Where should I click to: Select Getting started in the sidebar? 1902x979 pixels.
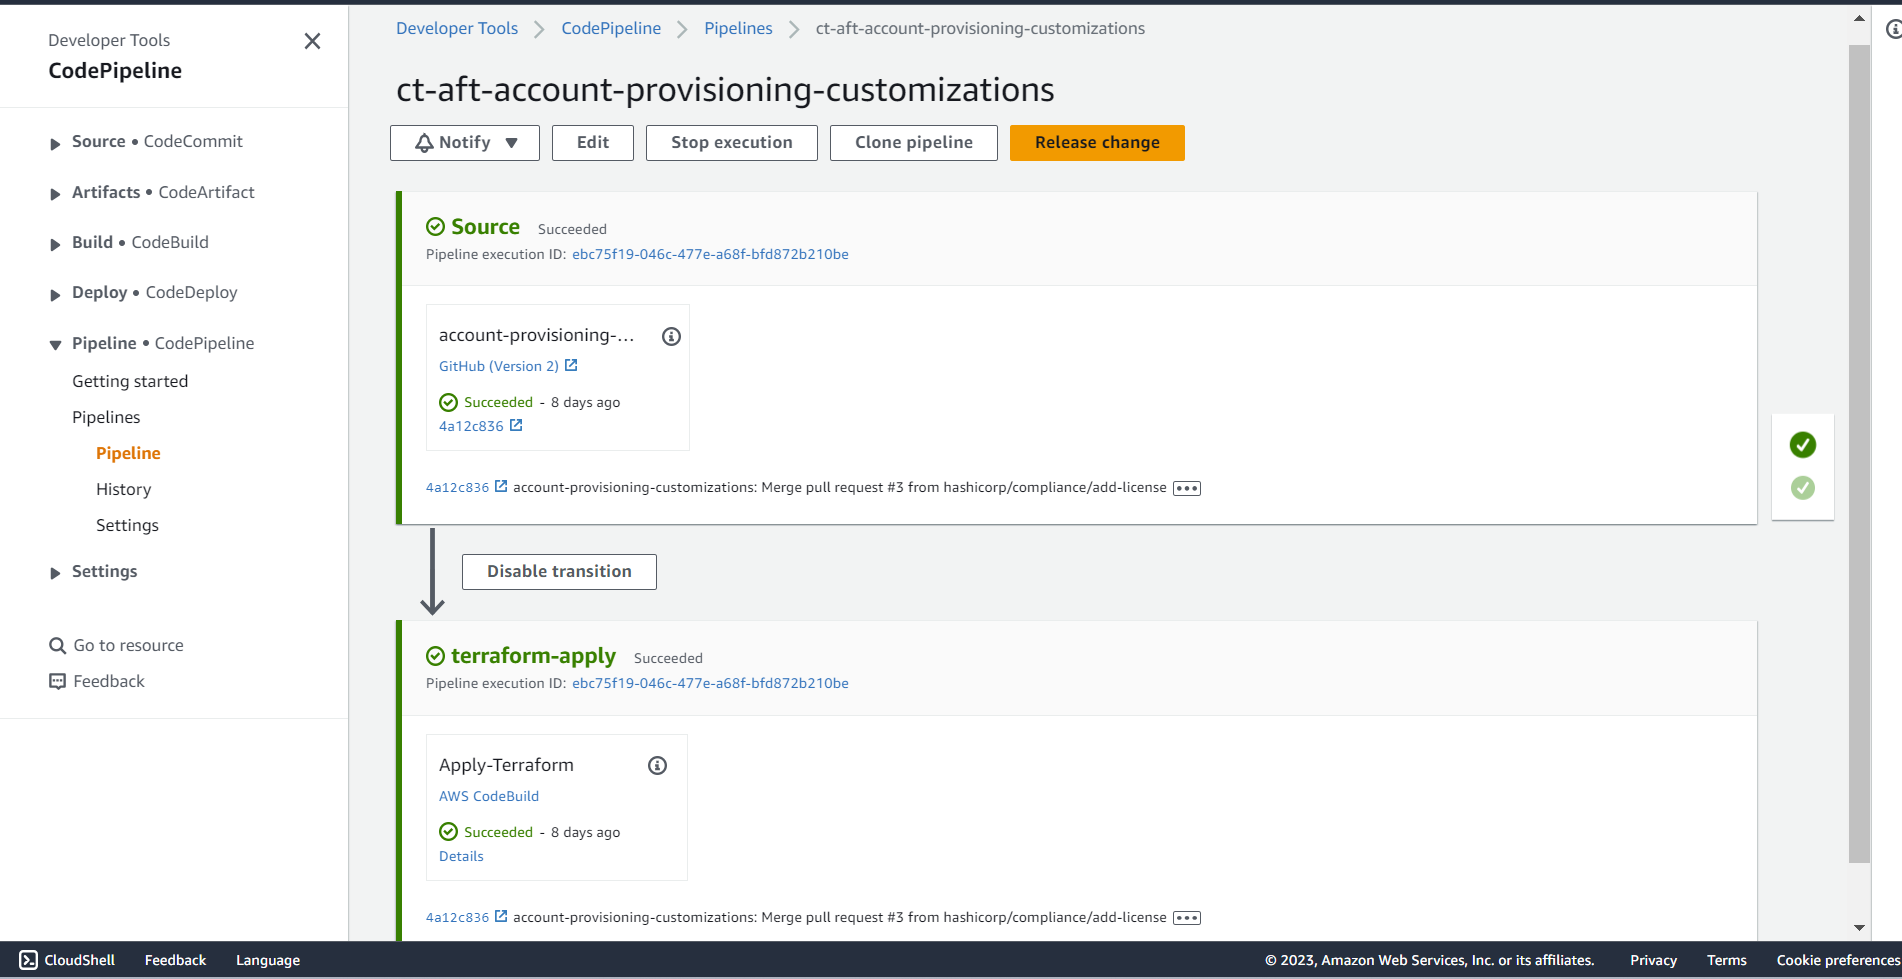tap(130, 381)
